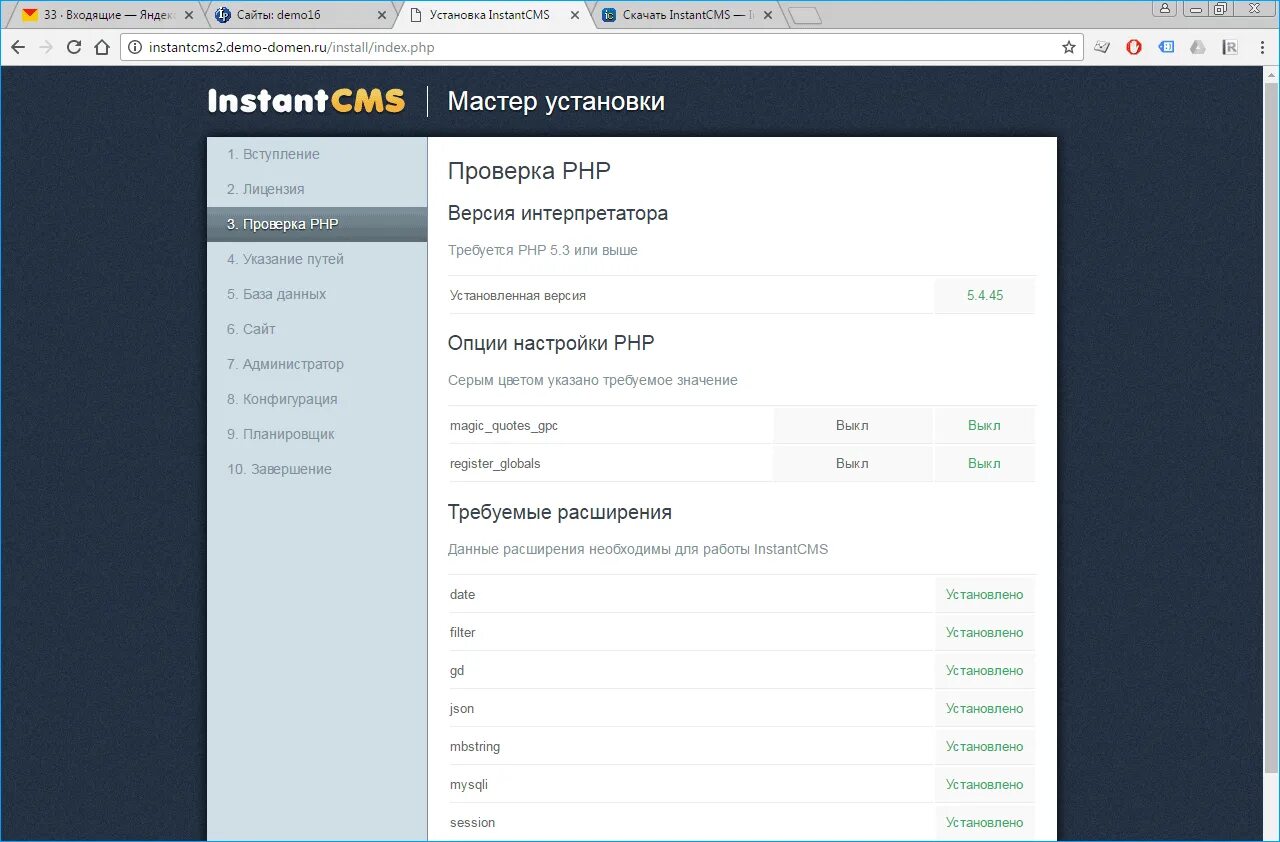Screen dimensions: 1280x842
Task: Click the scrollbar up arrow
Action: point(1271,75)
